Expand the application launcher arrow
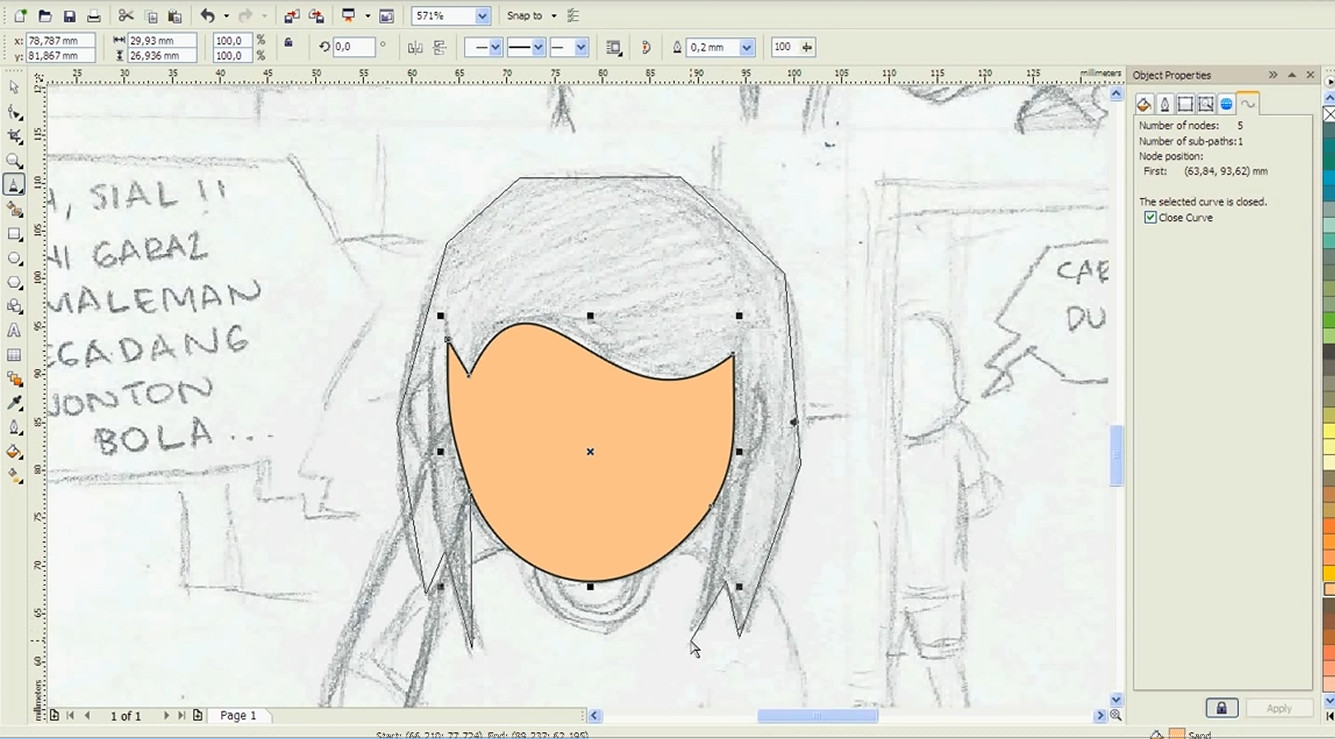Viewport: 1335px width, 739px height. coord(368,16)
